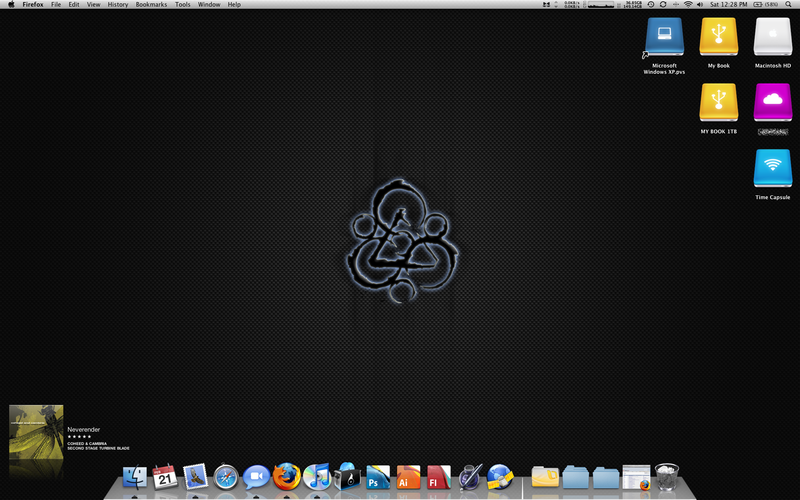
Task: Open the Edit menu
Action: click(x=74, y=4)
